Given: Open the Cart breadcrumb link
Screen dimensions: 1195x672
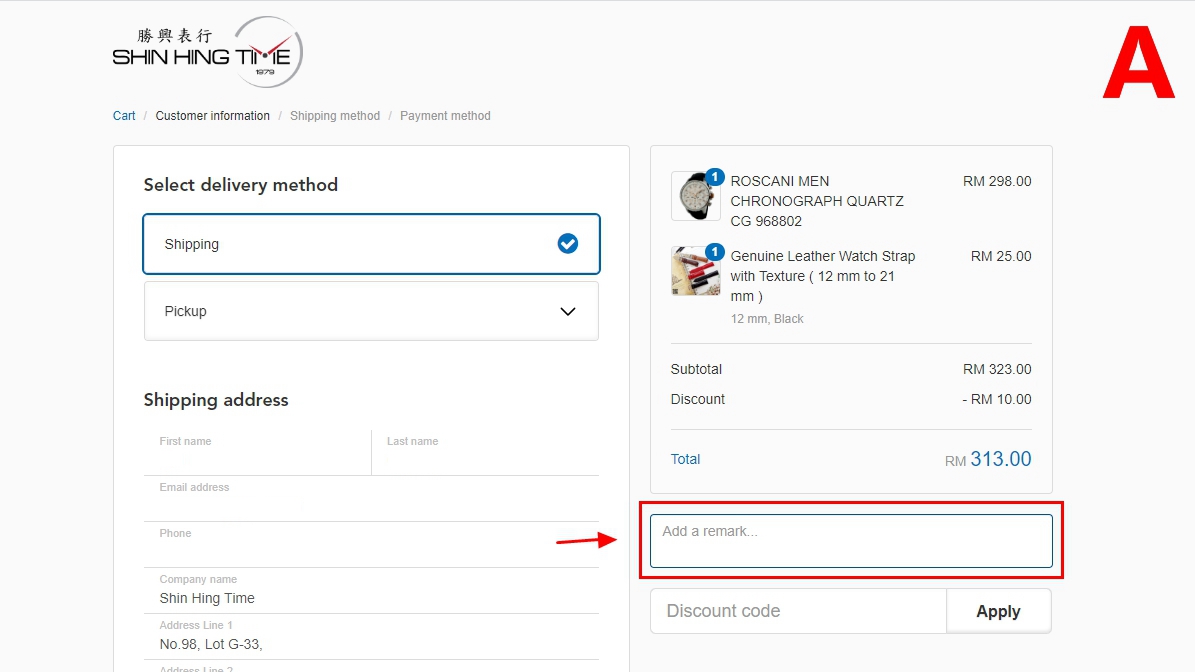Looking at the screenshot, I should (x=124, y=116).
